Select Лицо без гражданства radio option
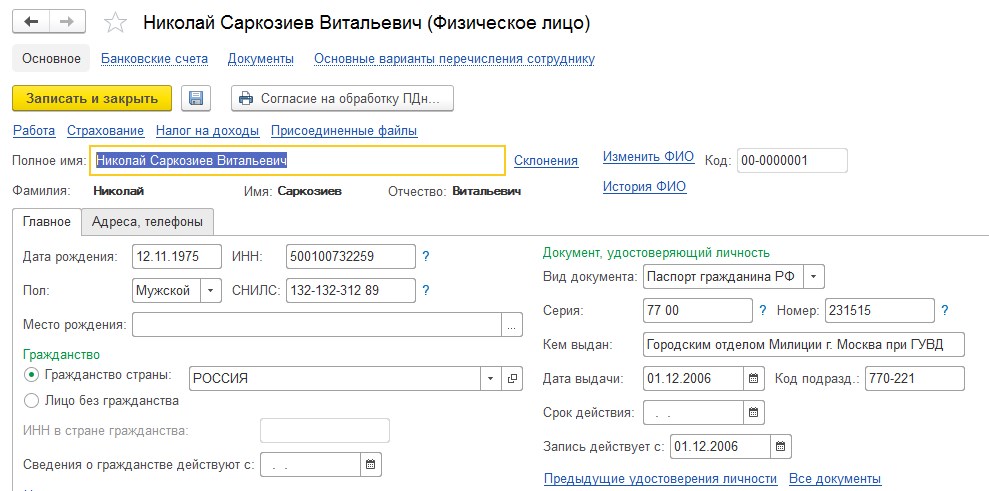 click(x=31, y=400)
